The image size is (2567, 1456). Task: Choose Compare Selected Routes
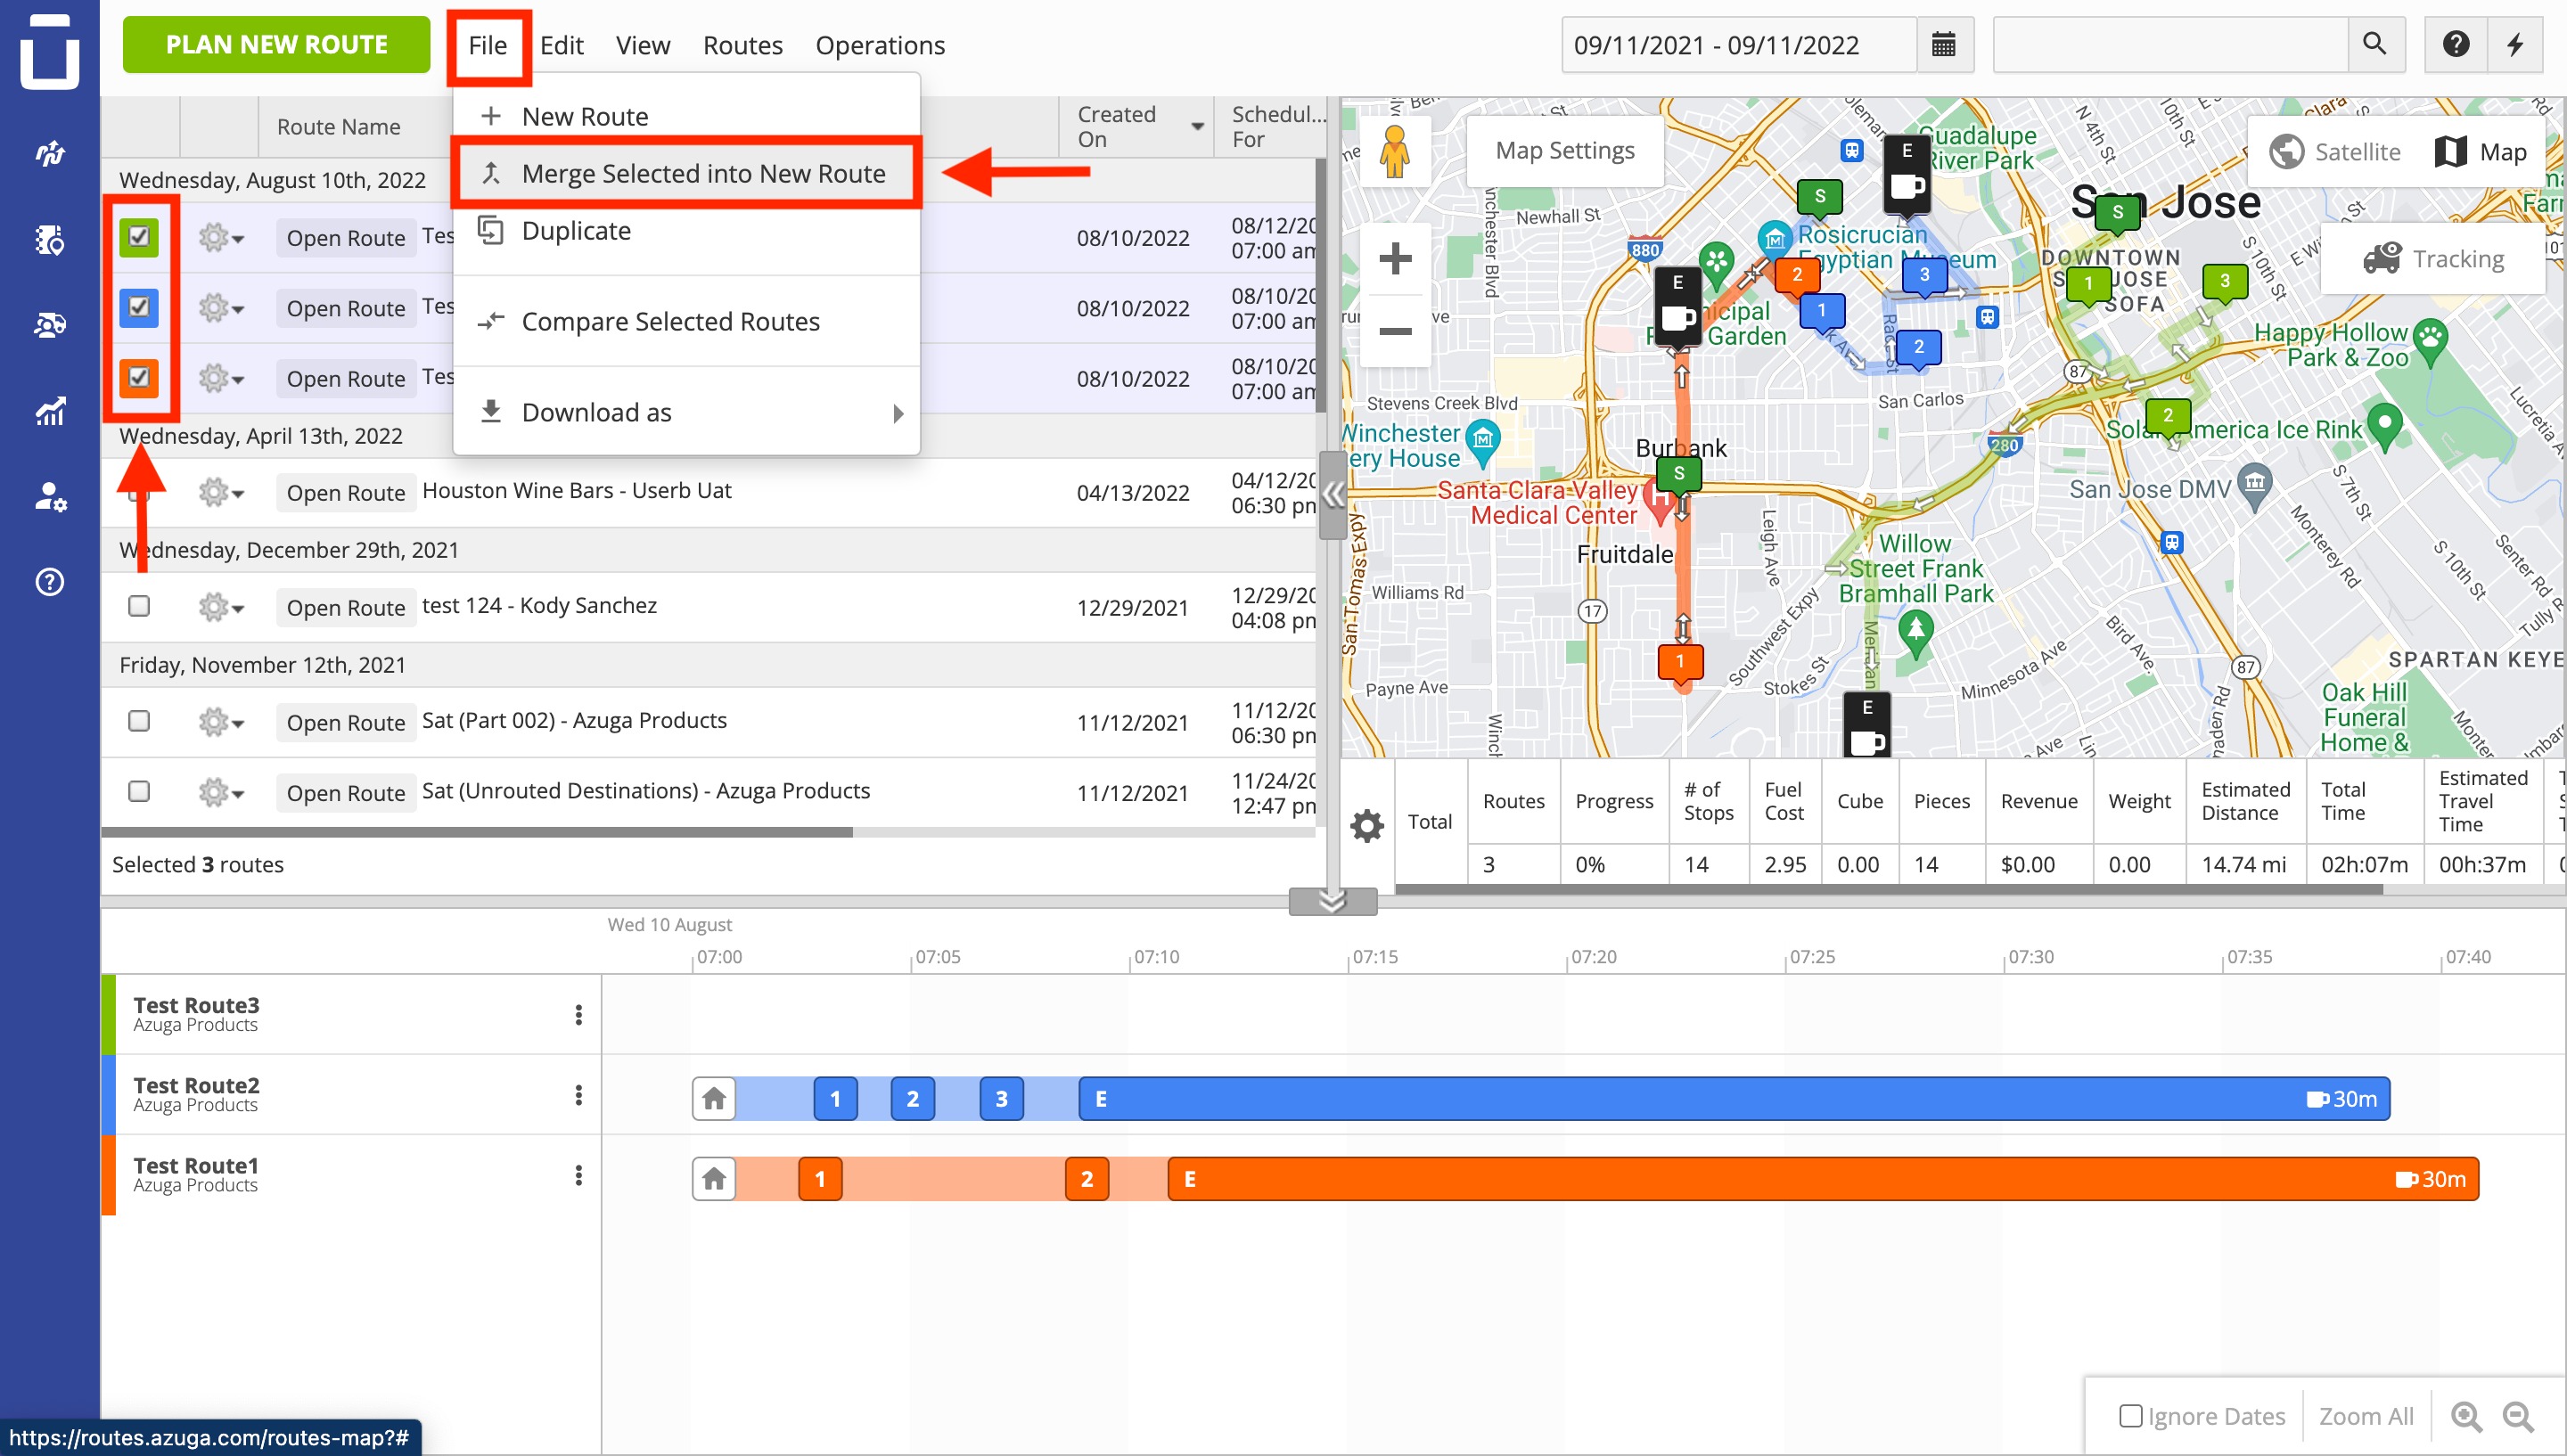pos(686,321)
